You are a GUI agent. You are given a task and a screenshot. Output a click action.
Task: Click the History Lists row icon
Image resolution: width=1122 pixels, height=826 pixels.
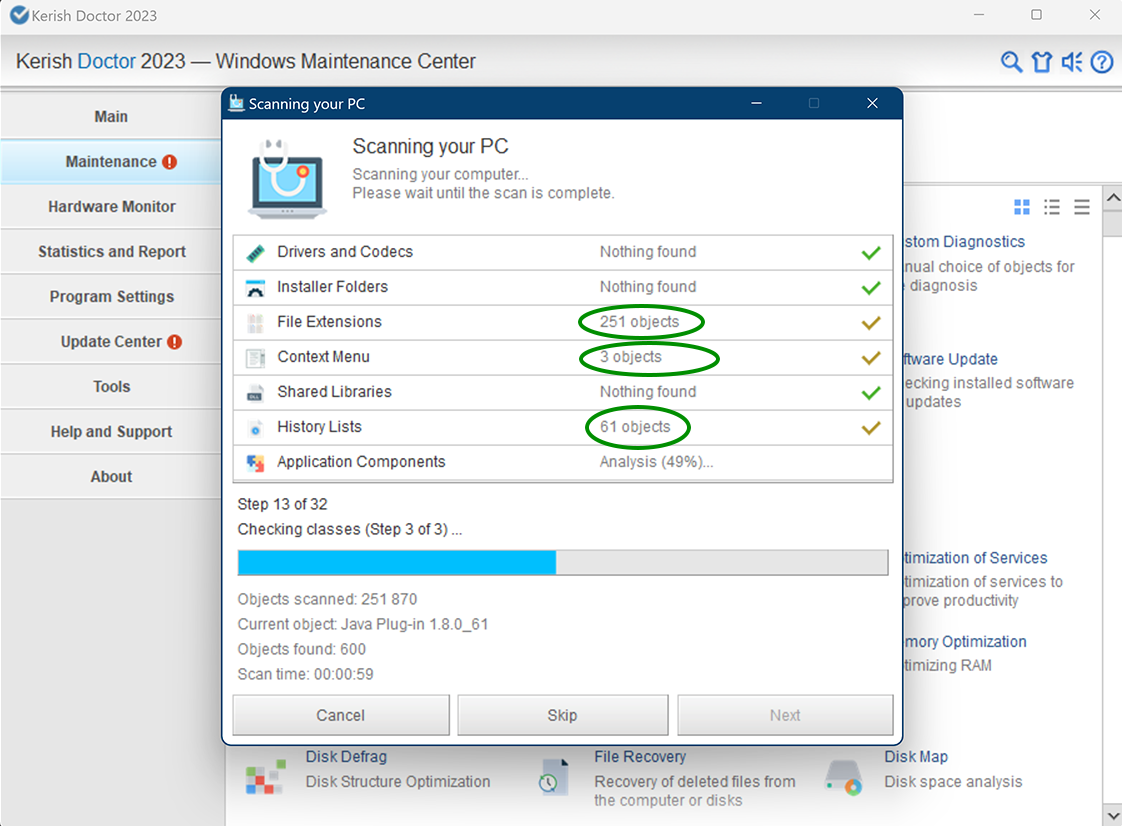coord(255,429)
